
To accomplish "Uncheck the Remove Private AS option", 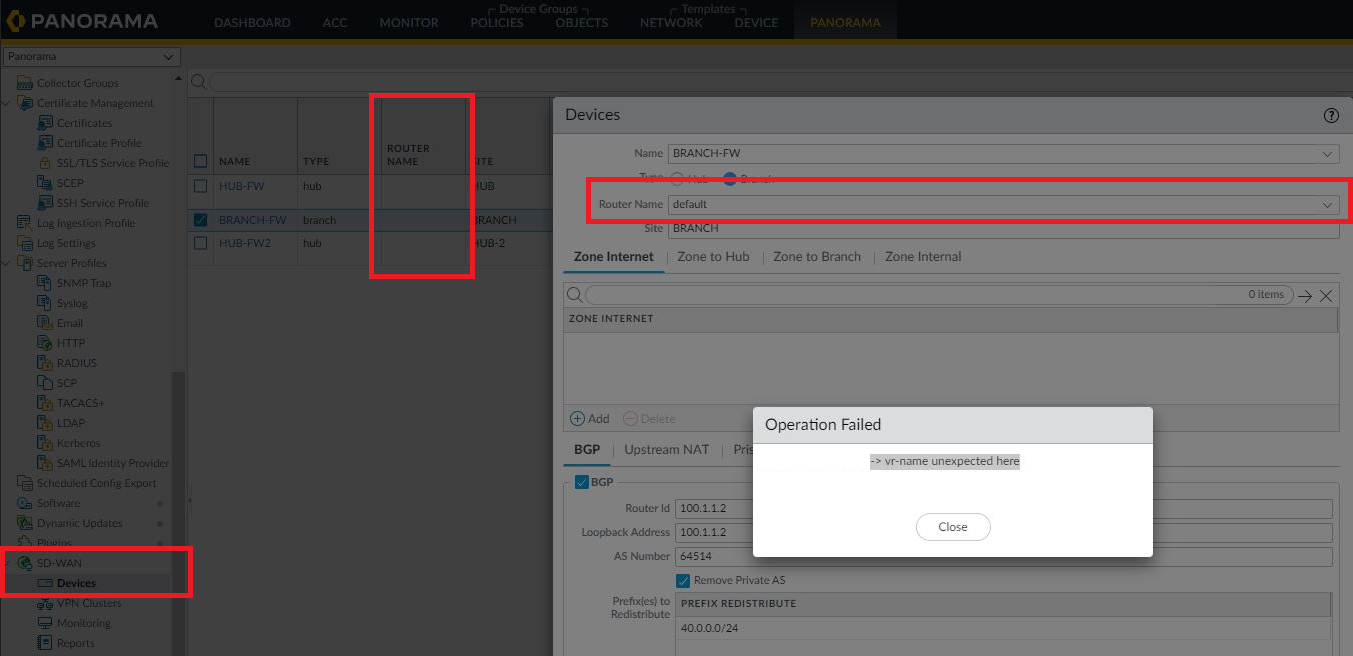I will [x=683, y=580].
